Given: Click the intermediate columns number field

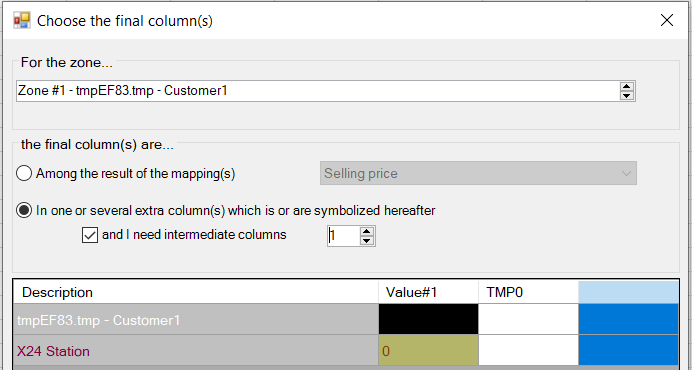Looking at the screenshot, I should coord(343,236).
